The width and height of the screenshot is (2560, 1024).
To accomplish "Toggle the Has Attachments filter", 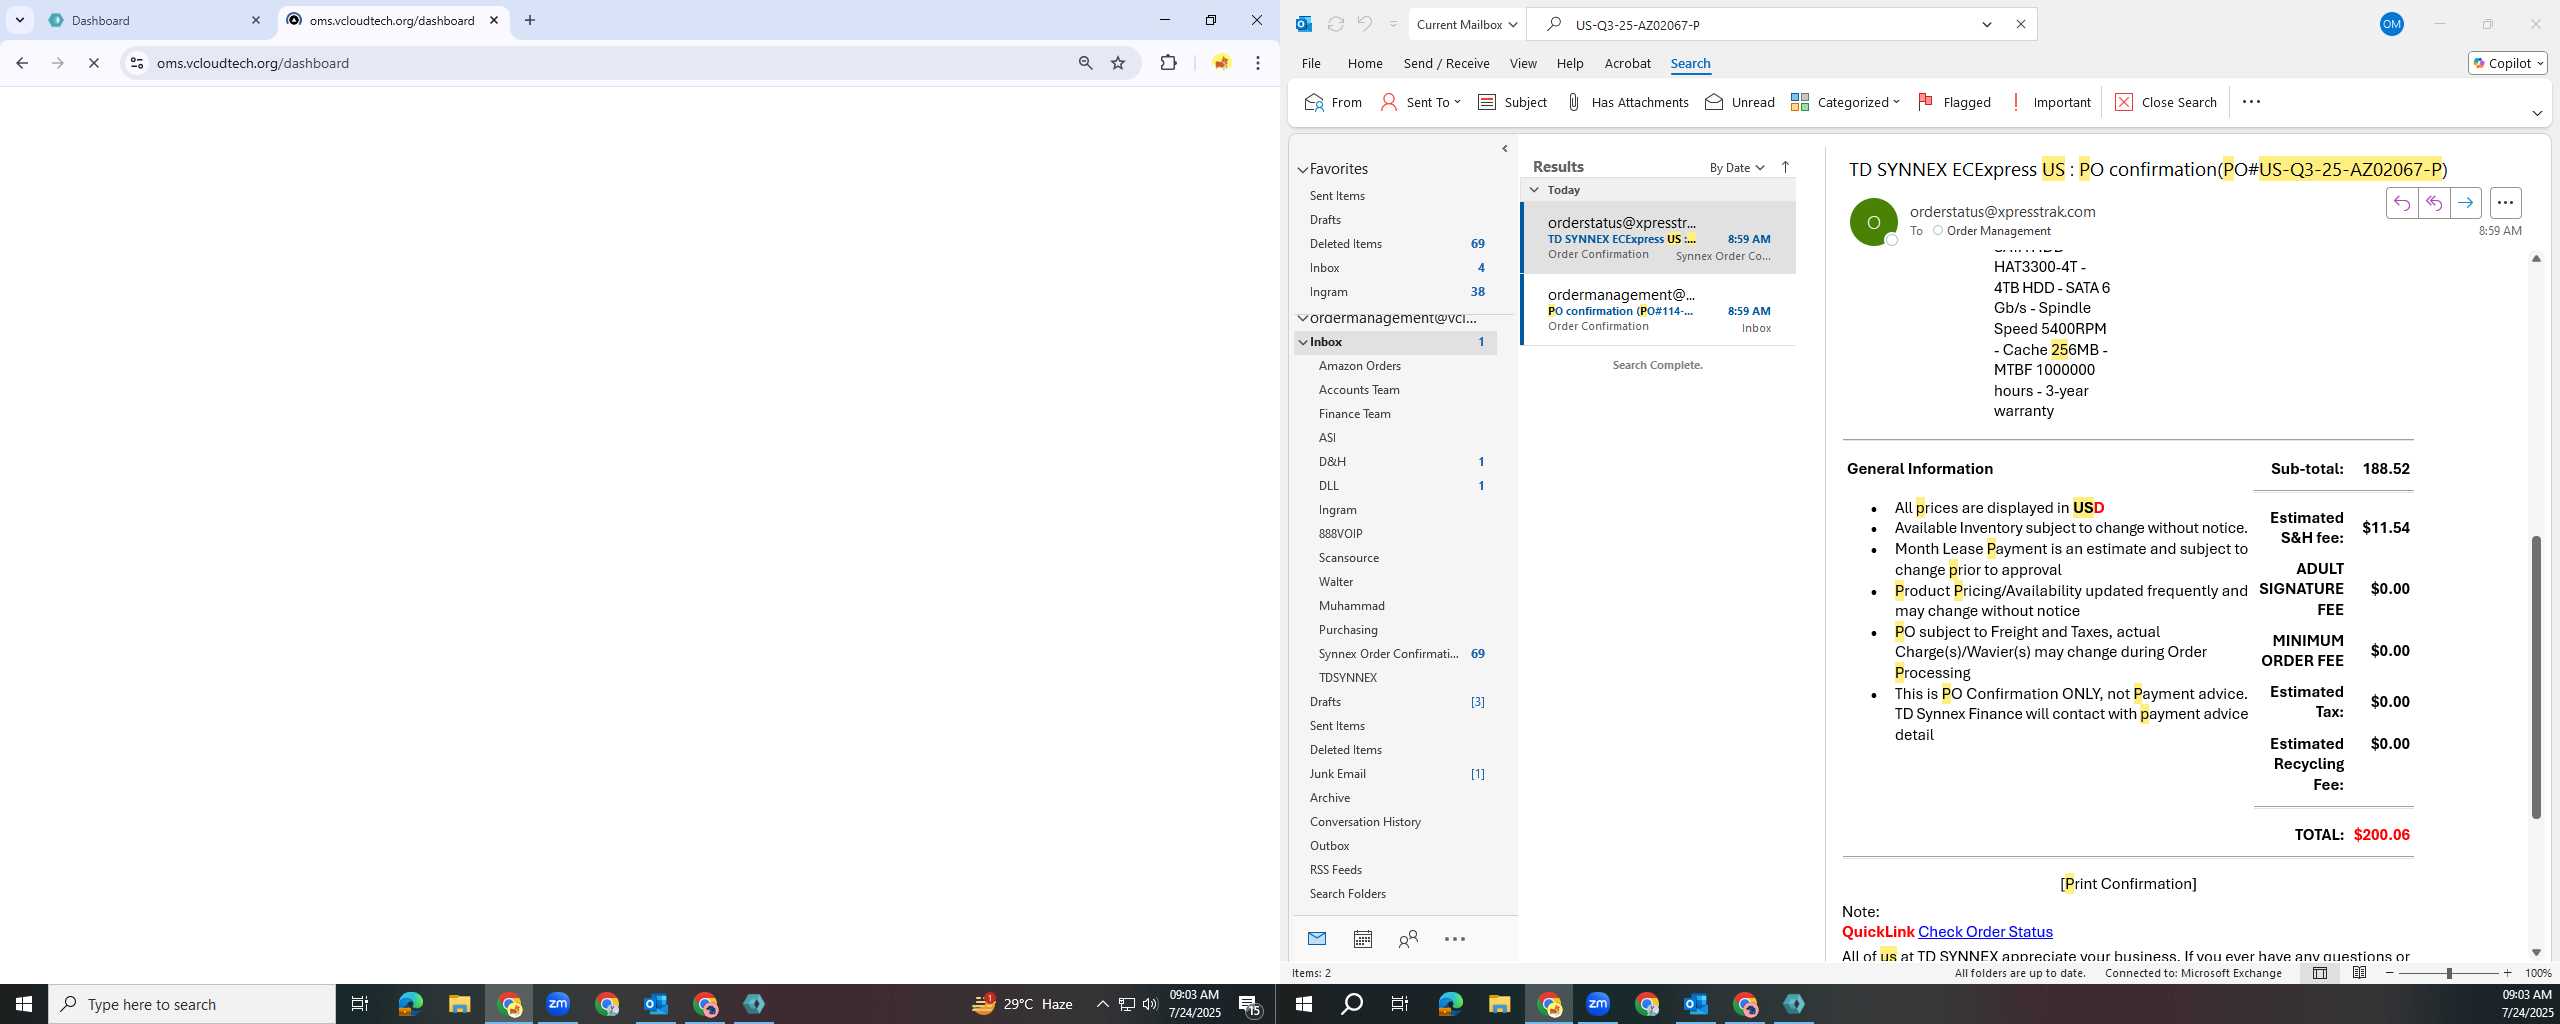I will pos(1627,102).
